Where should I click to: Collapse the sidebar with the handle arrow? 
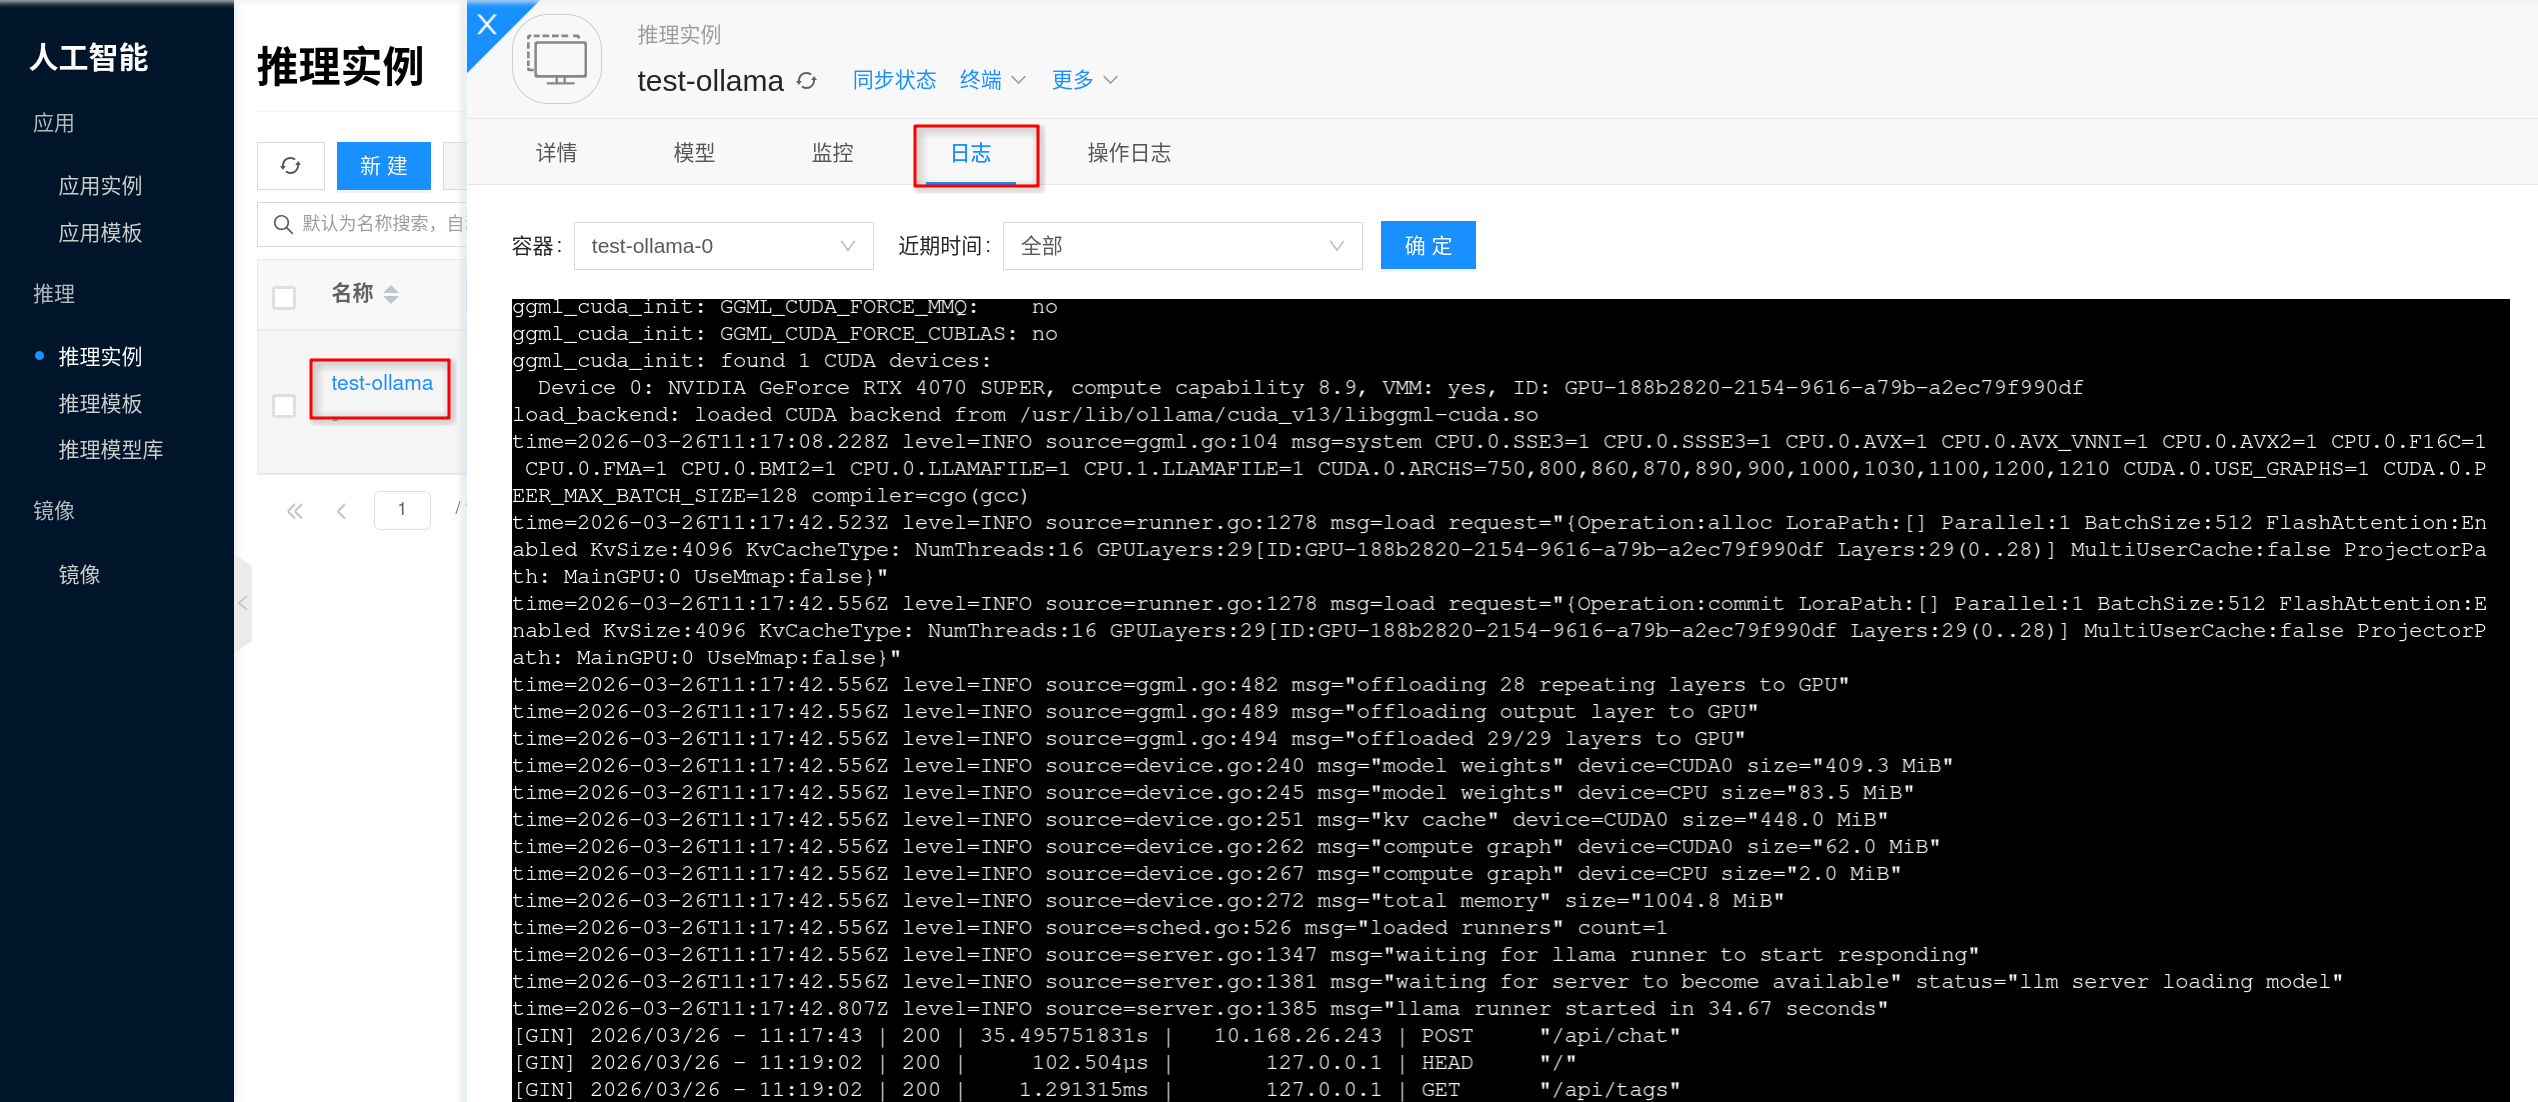pyautogui.click(x=243, y=603)
